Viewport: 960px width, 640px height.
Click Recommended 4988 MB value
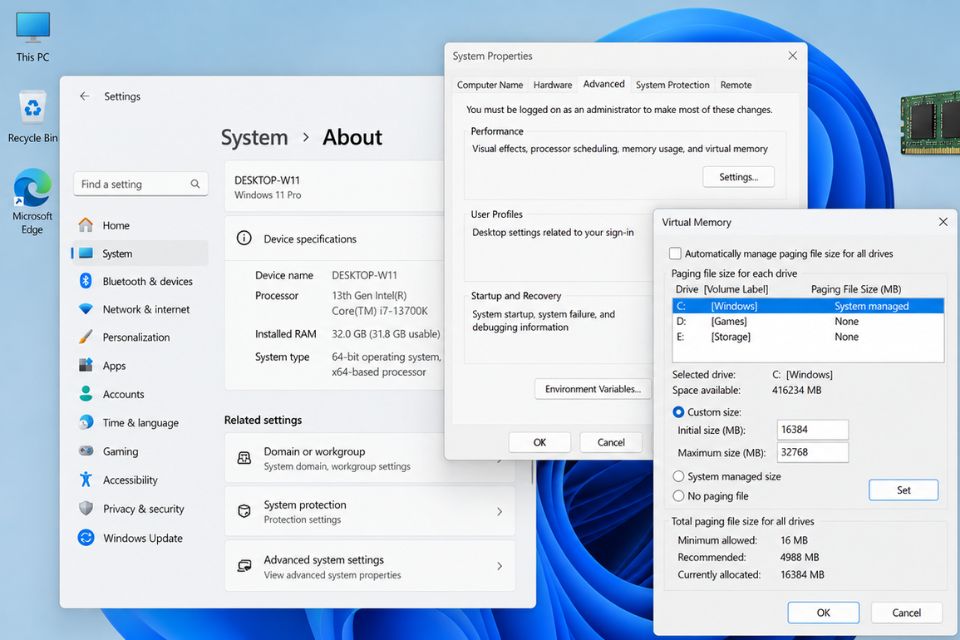[x=799, y=557]
